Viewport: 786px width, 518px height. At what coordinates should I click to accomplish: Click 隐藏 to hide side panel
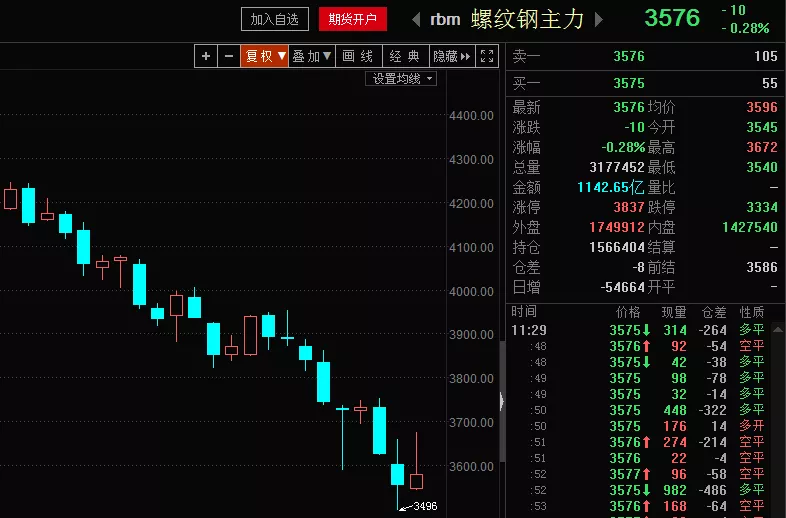tap(452, 56)
